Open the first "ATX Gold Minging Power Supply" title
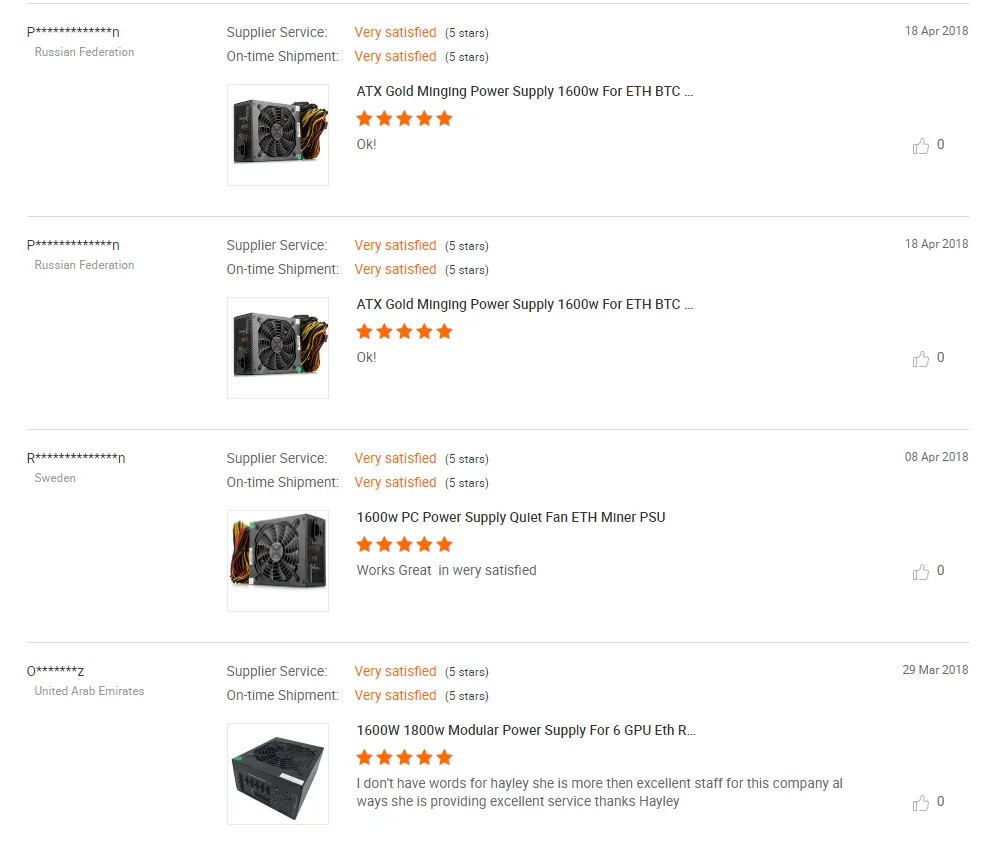The image size is (996, 861). (524, 91)
